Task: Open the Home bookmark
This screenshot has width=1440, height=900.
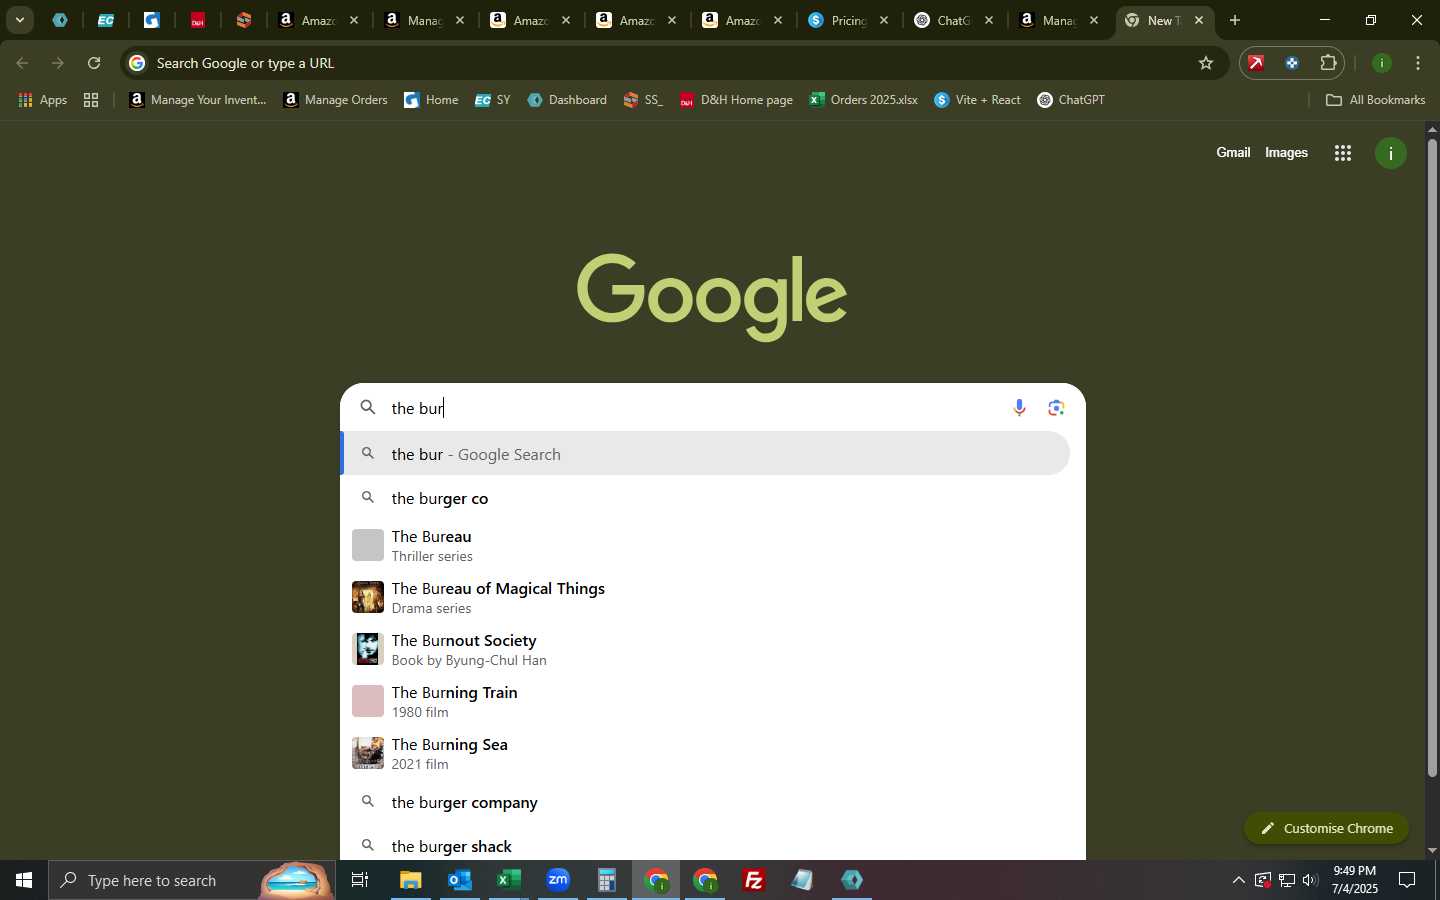Action: tap(431, 100)
